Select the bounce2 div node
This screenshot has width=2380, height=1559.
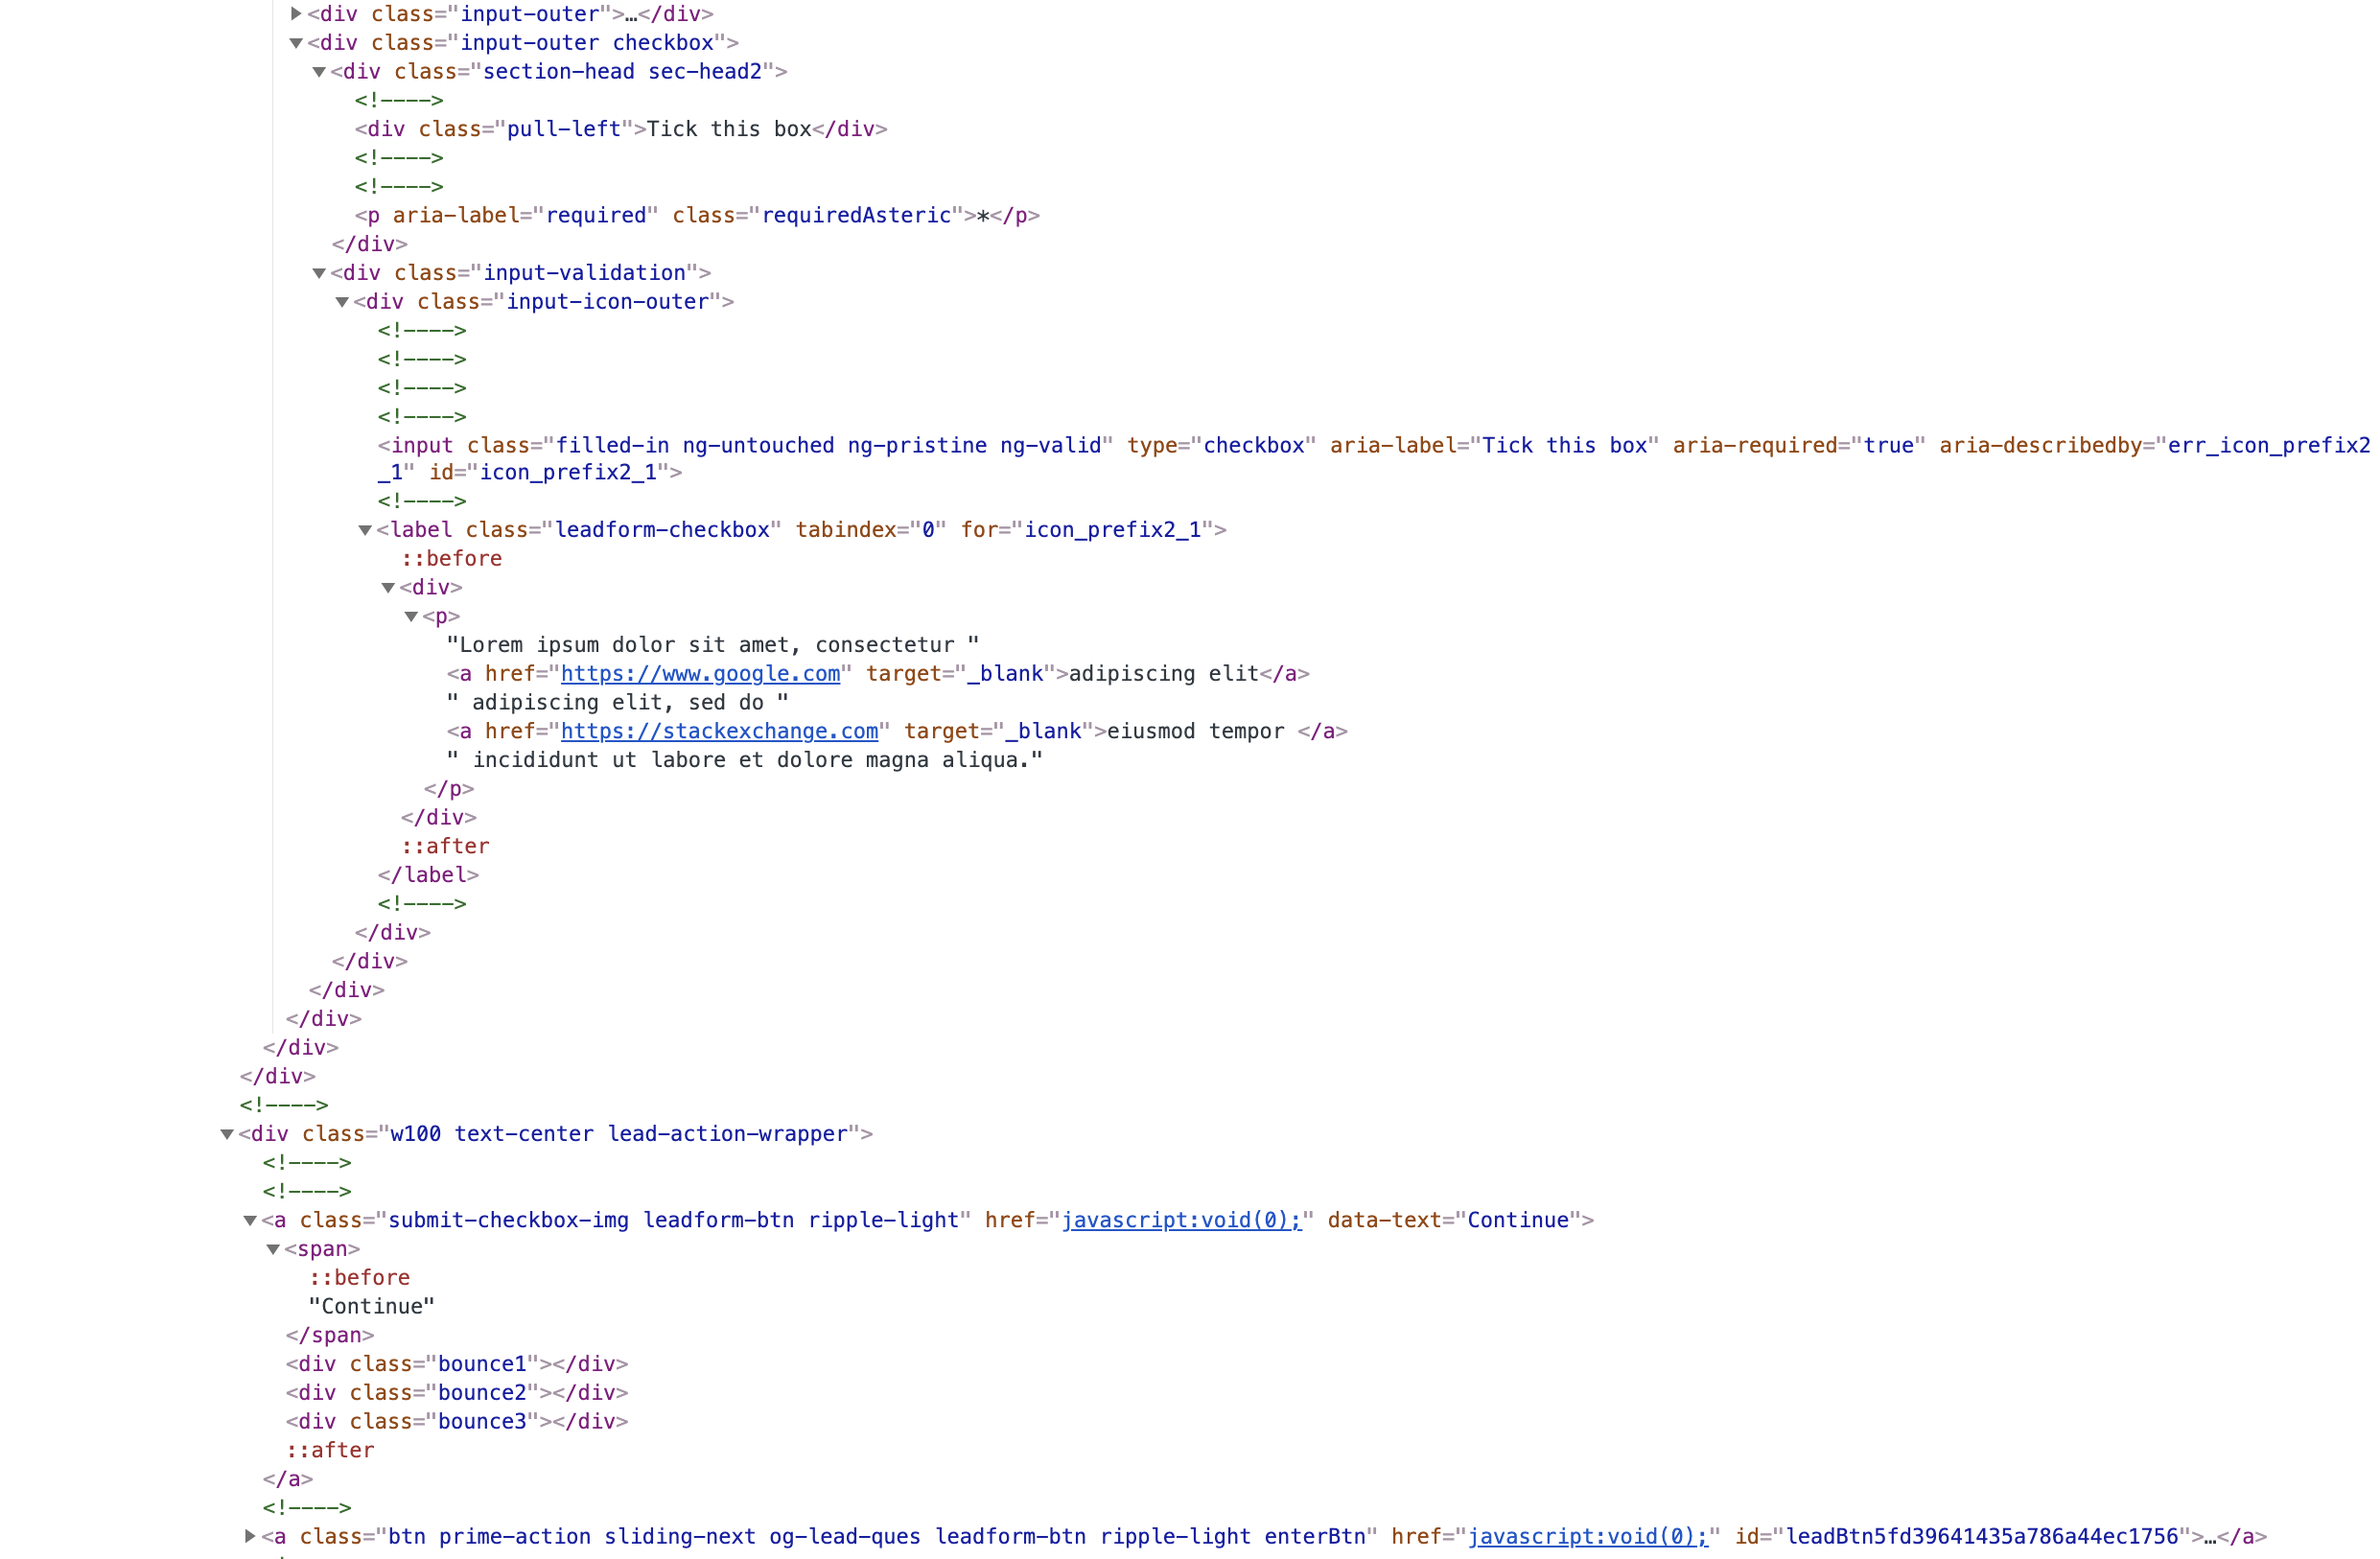(456, 1393)
